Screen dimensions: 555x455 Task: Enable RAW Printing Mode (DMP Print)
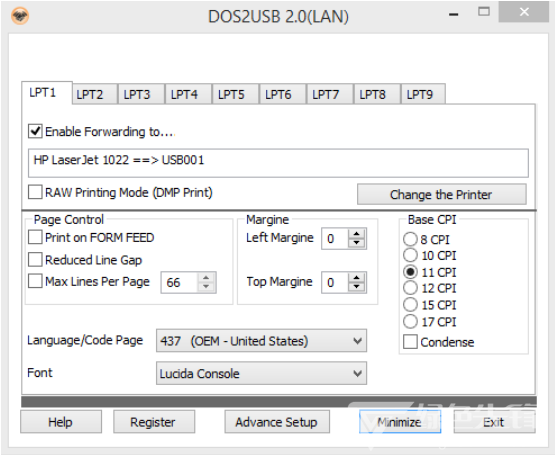click(35, 192)
